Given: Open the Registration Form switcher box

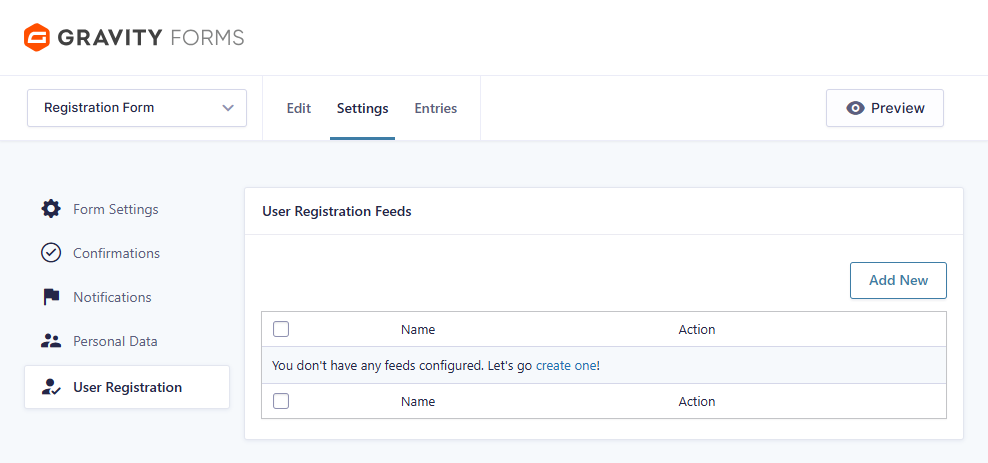Looking at the screenshot, I should tap(137, 108).
